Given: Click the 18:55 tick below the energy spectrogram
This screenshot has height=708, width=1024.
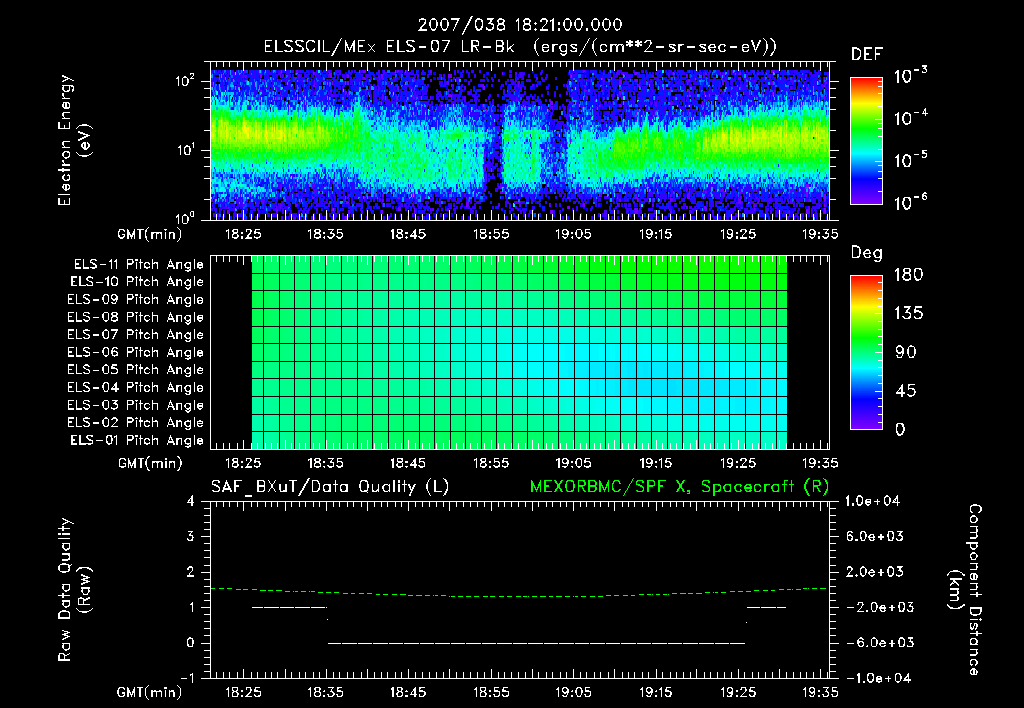Looking at the screenshot, I should coord(490,234).
